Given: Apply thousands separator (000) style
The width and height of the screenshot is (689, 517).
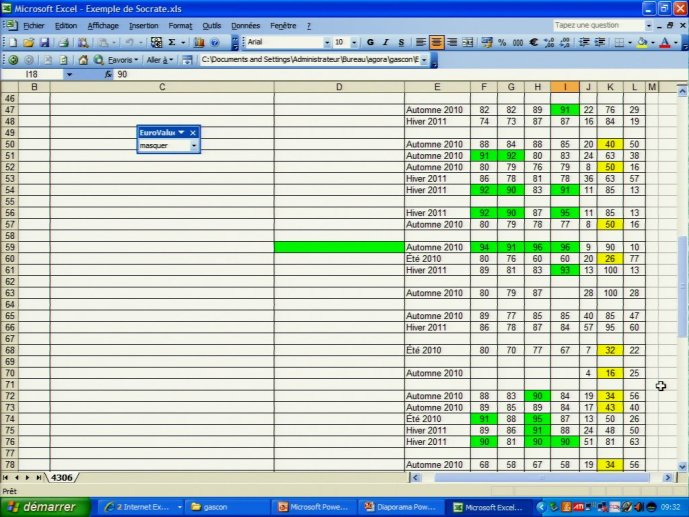Looking at the screenshot, I should [518, 42].
